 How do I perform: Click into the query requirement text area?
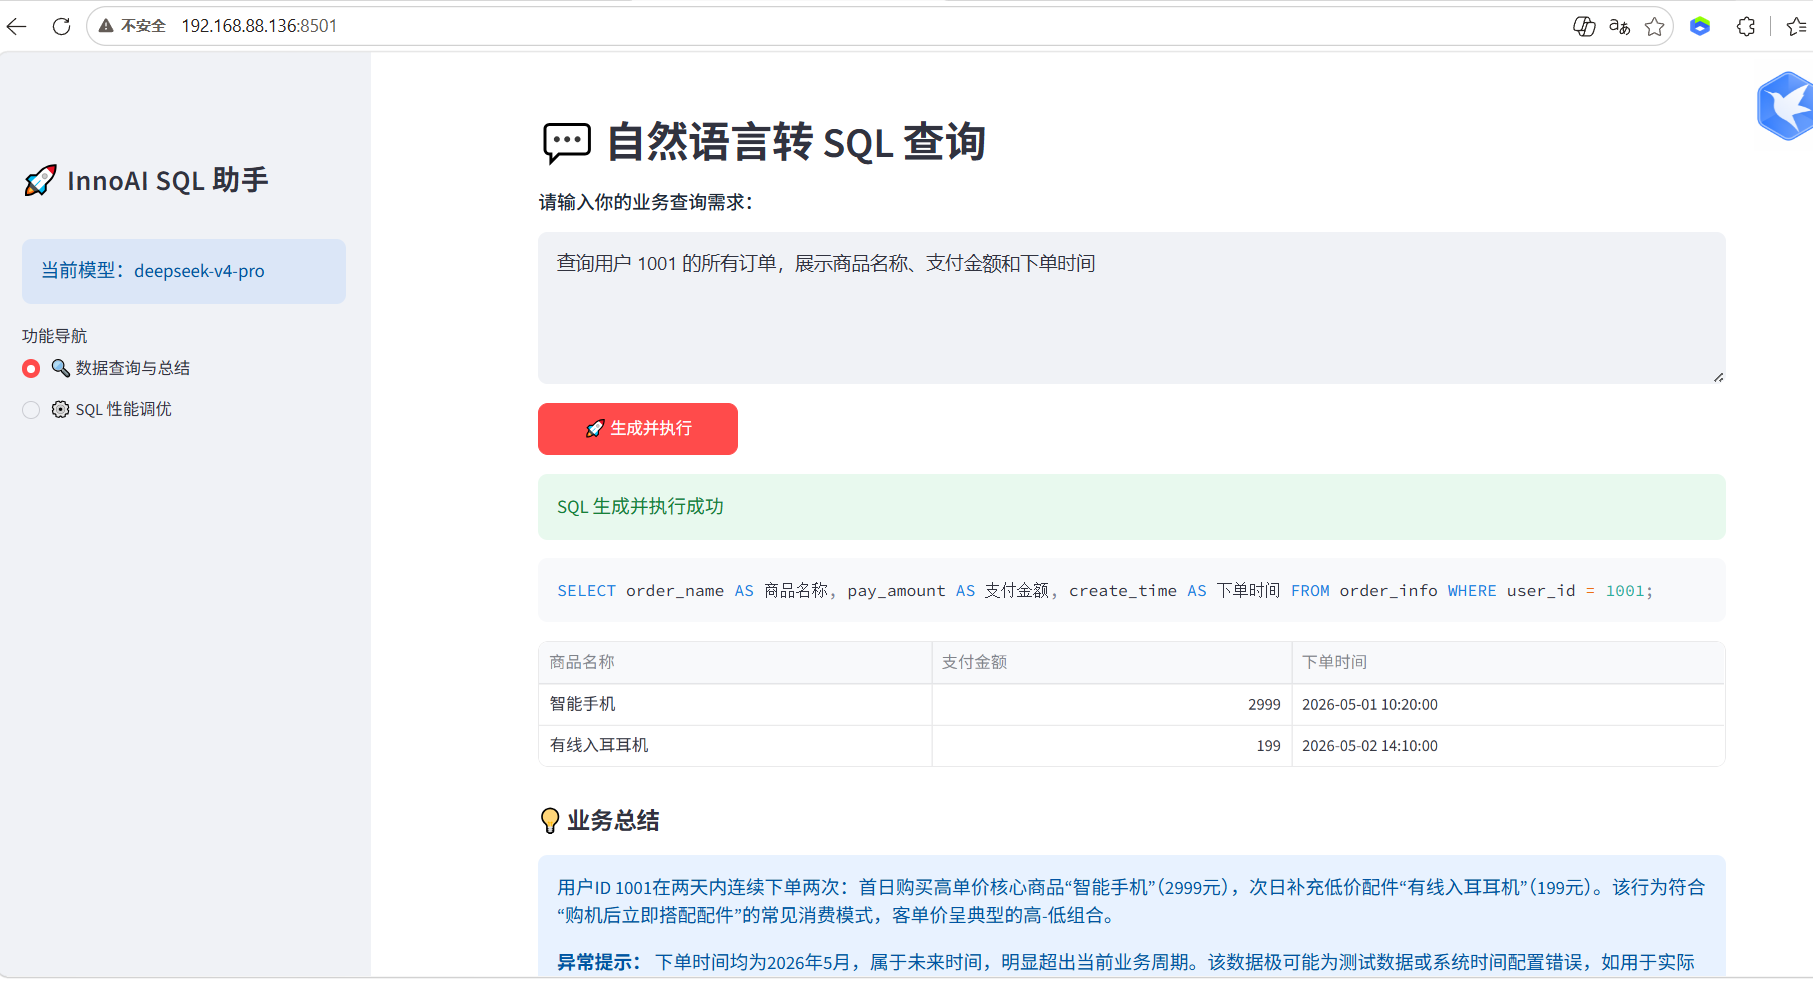(1132, 308)
